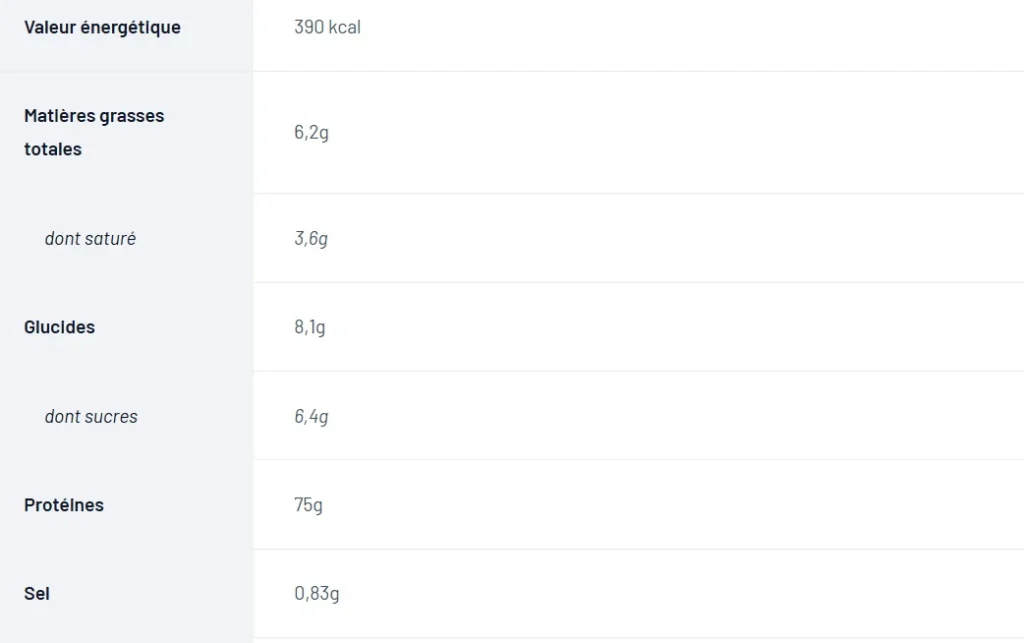Select the 8,1g carbohydrates value

(x=310, y=327)
